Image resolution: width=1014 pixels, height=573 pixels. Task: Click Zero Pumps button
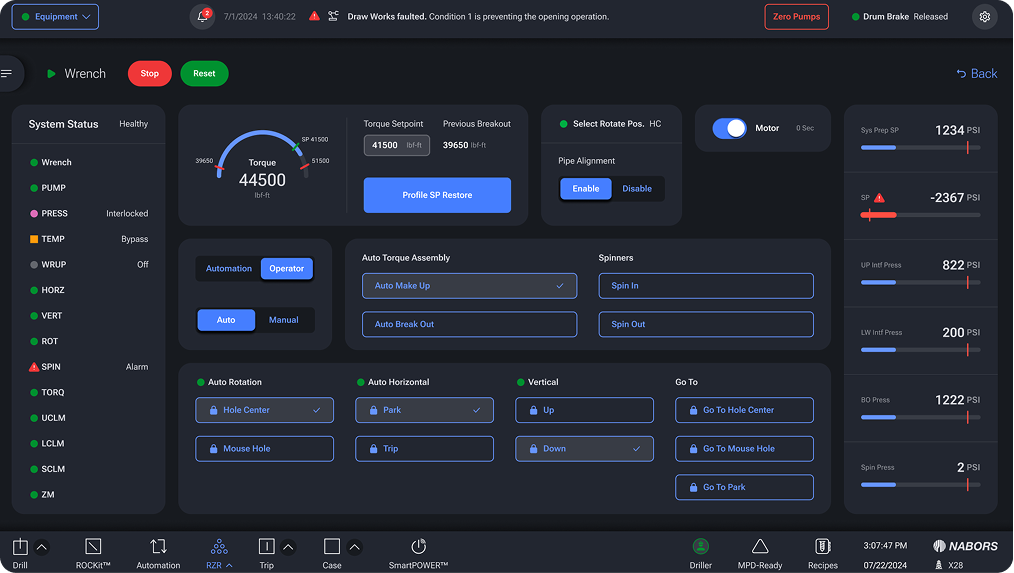796,17
